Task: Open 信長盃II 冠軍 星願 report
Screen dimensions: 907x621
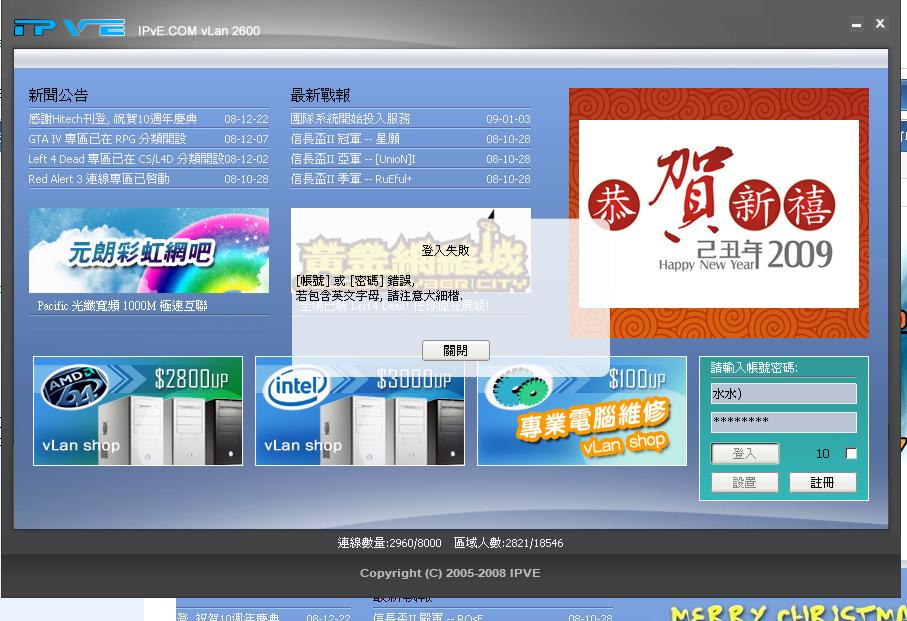Action: 410,139
